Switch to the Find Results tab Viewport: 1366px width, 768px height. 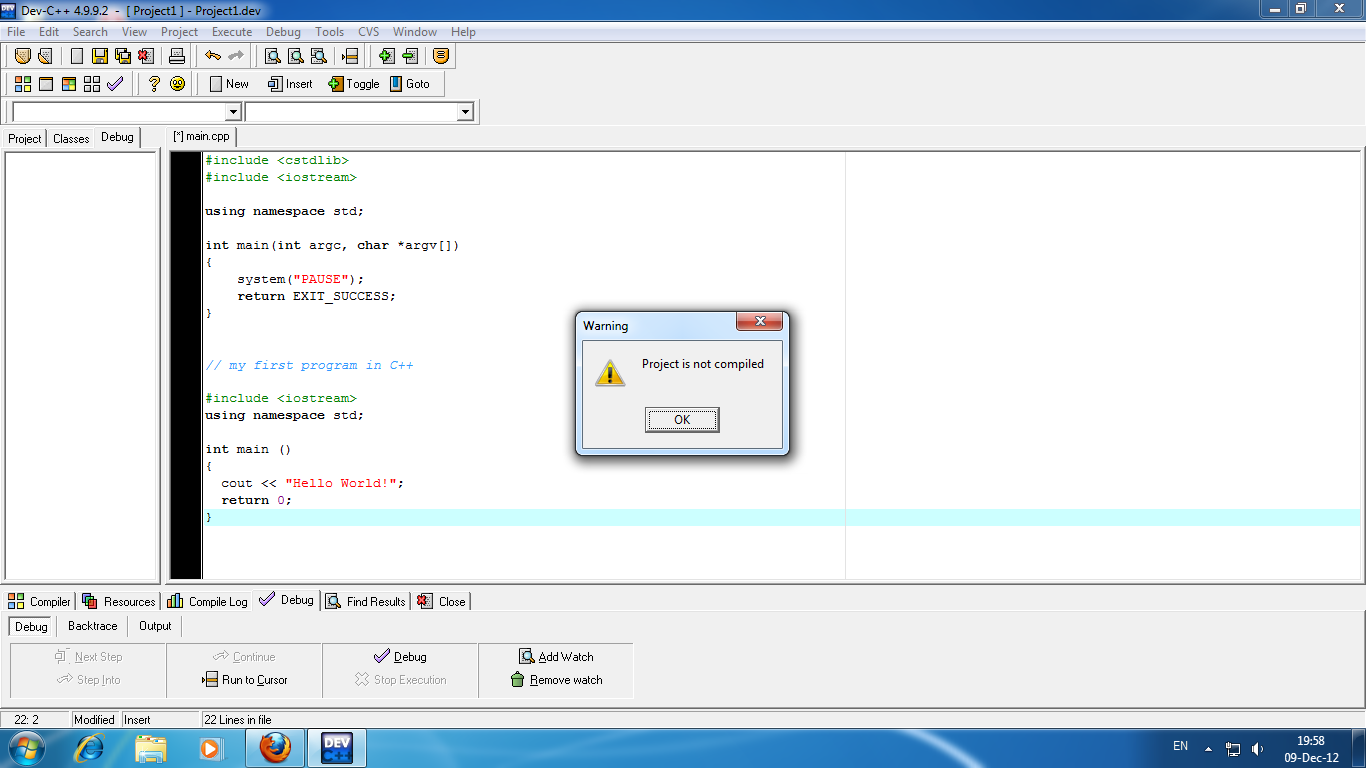(x=365, y=601)
